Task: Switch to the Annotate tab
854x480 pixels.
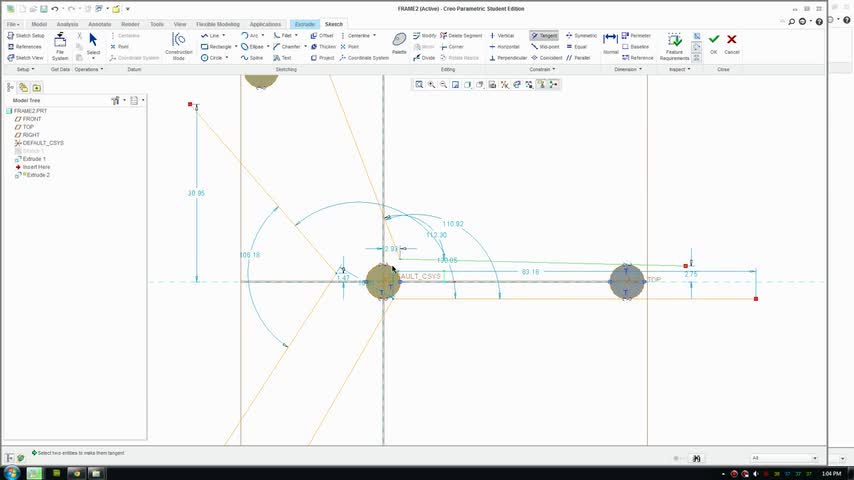Action: (100, 24)
